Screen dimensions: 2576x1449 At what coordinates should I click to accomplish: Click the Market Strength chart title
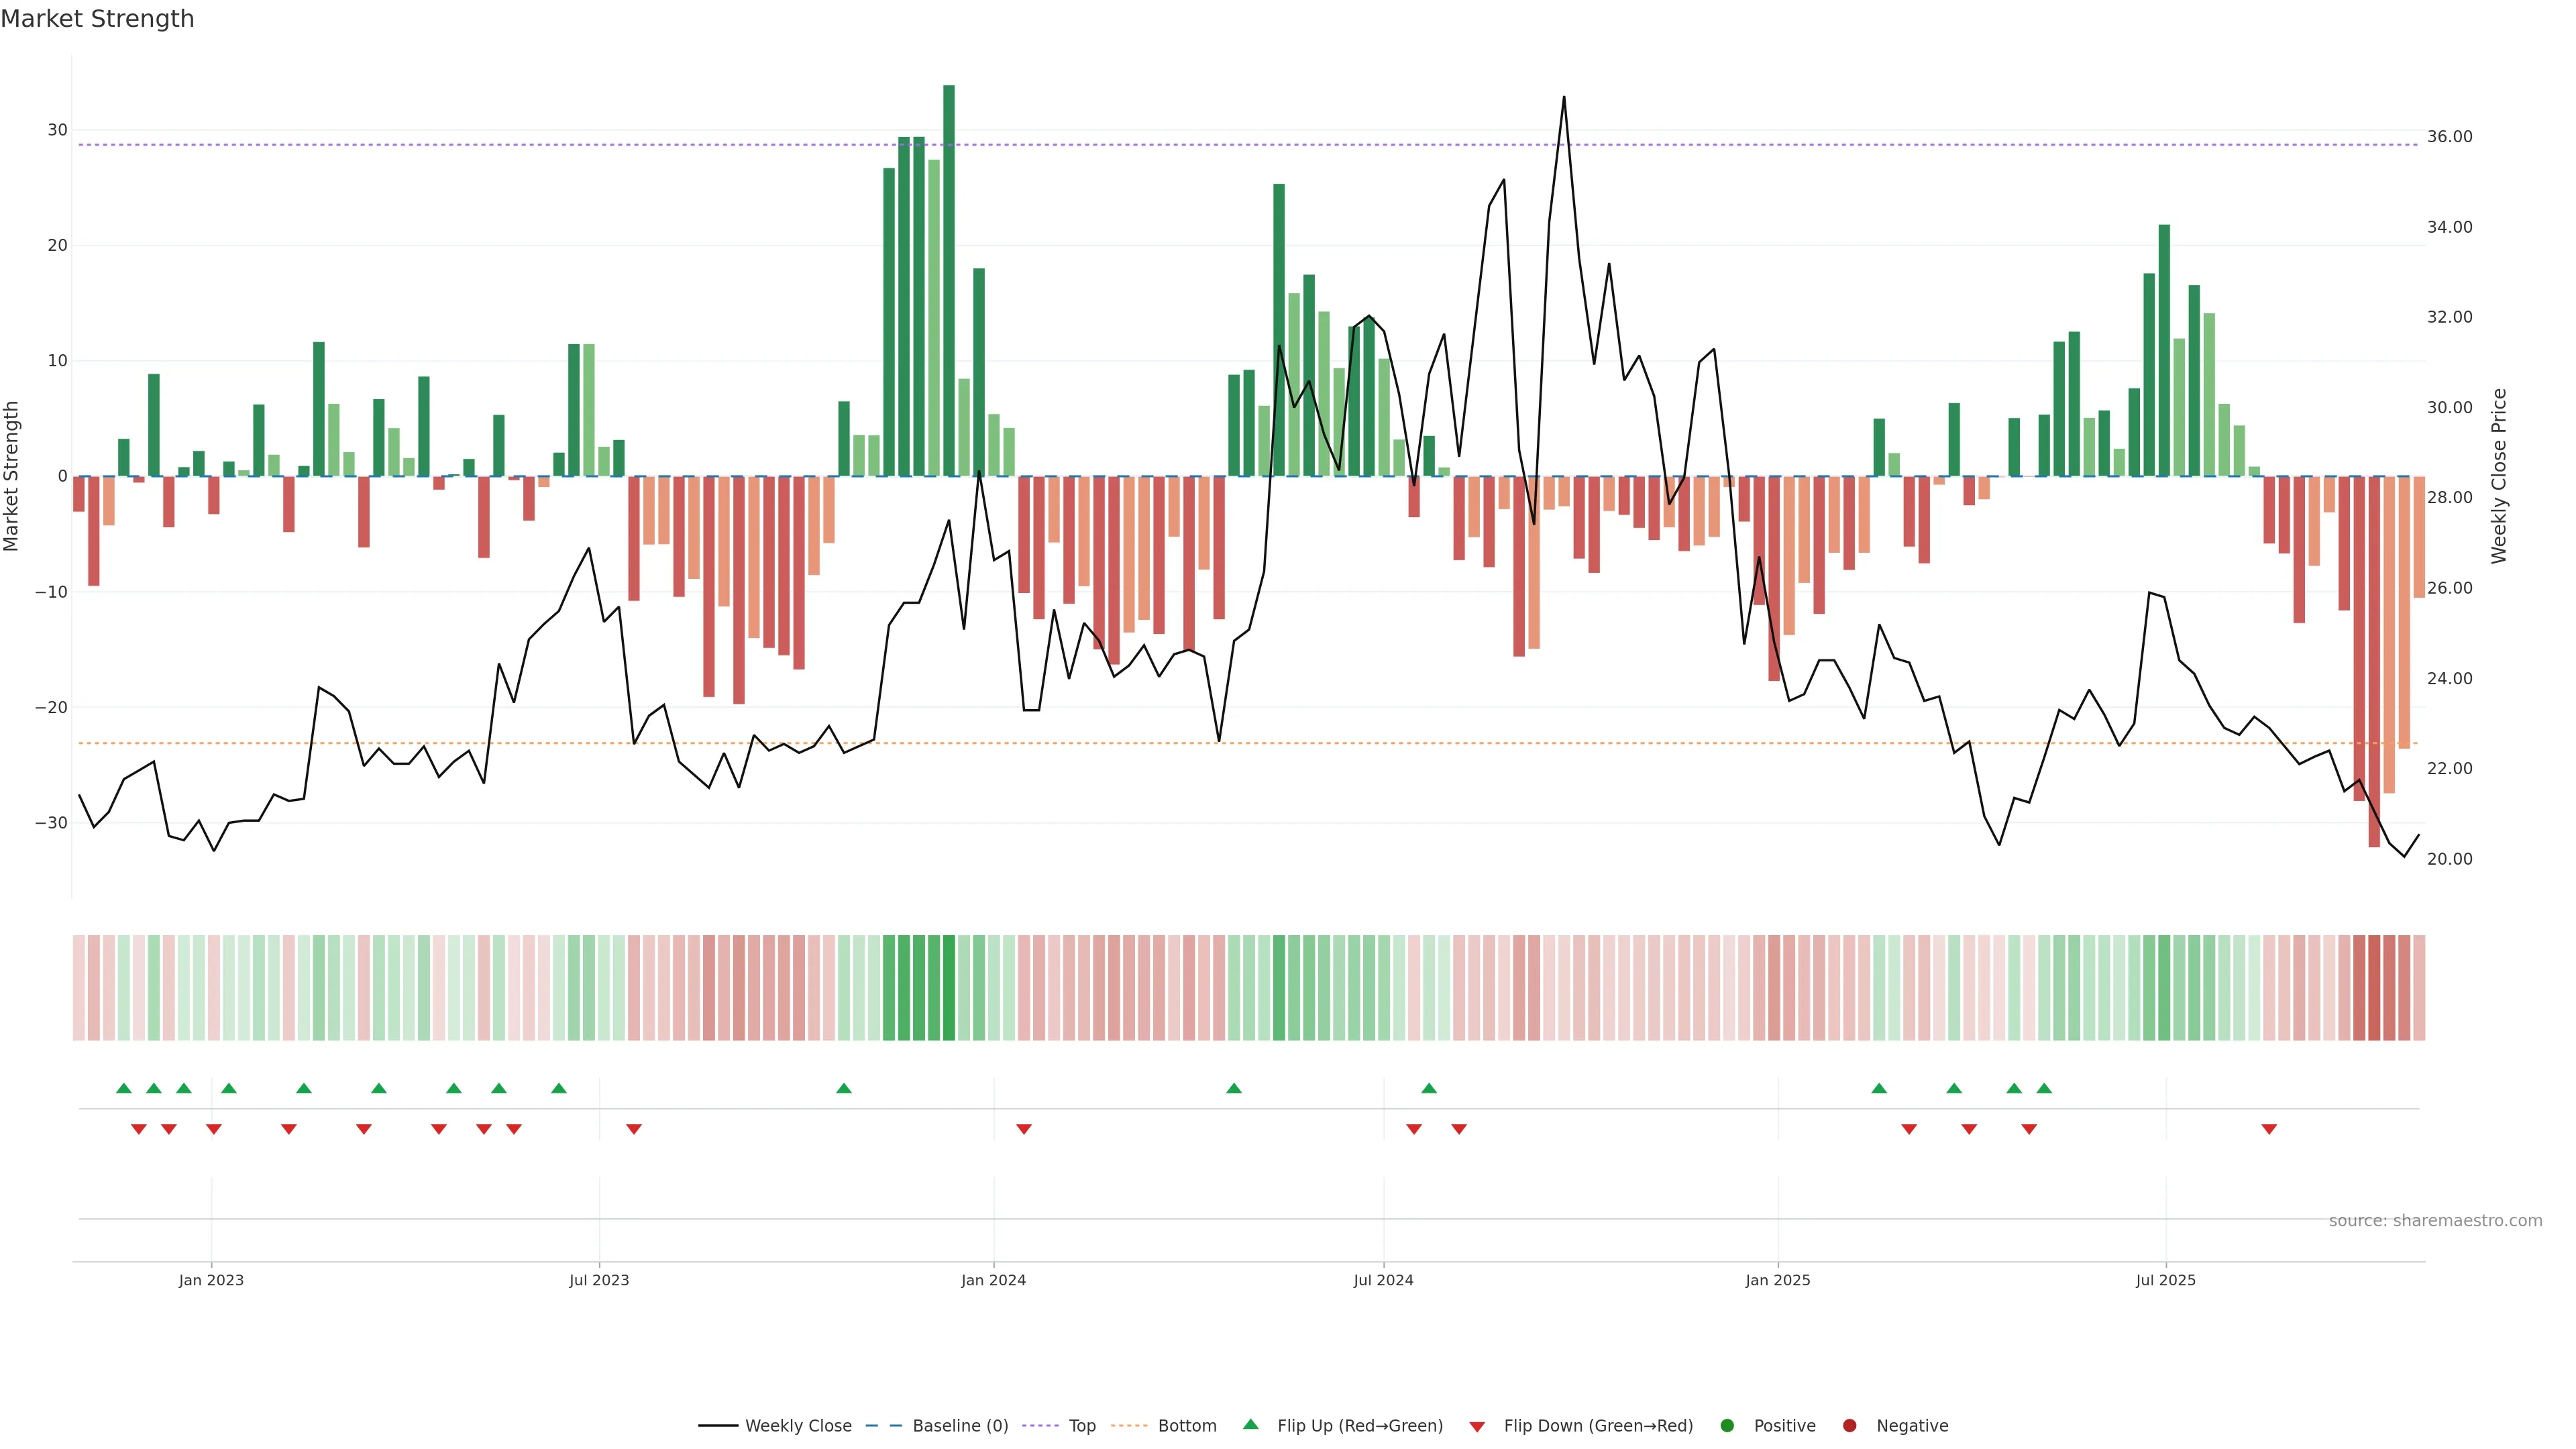97,19
